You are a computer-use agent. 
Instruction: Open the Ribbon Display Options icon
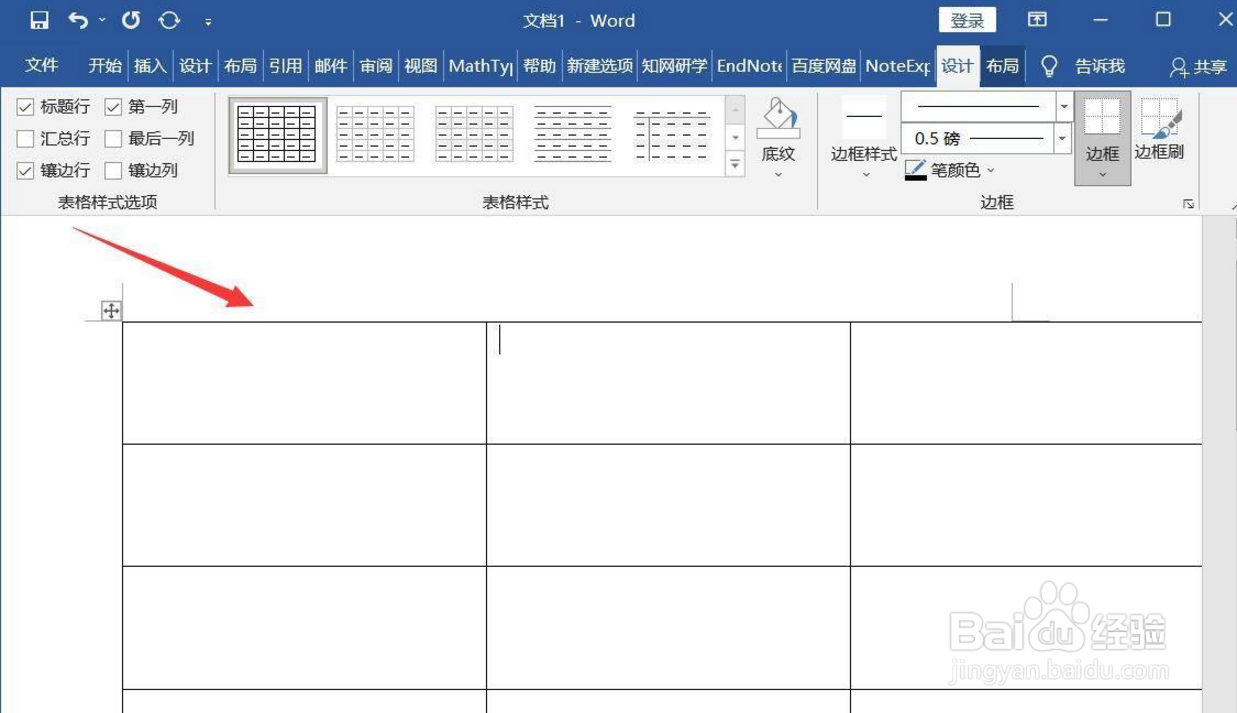tap(1038, 20)
